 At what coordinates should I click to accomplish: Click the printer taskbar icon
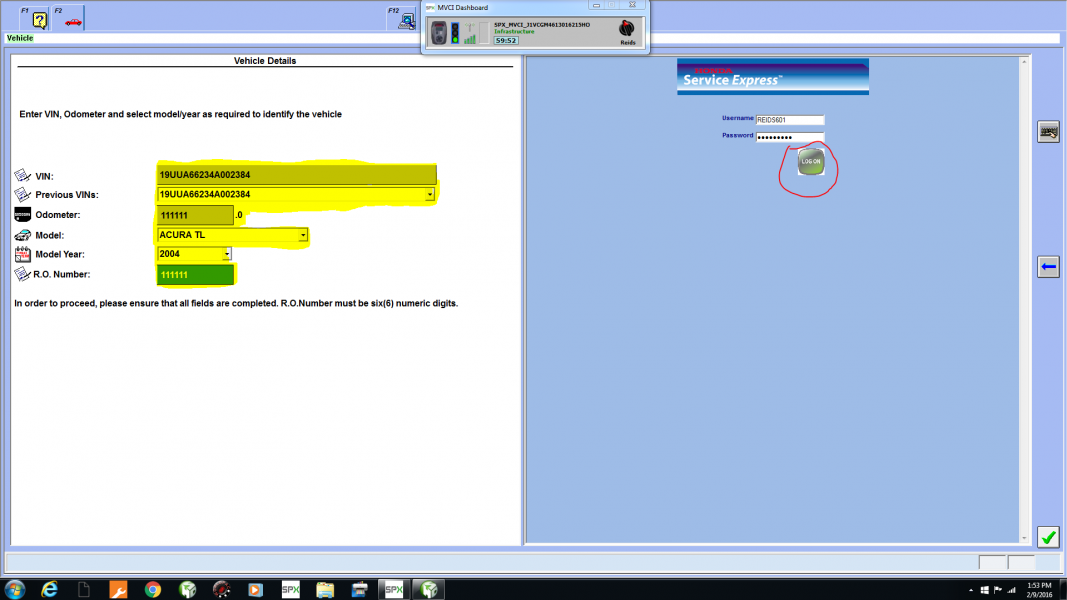(x=359, y=589)
